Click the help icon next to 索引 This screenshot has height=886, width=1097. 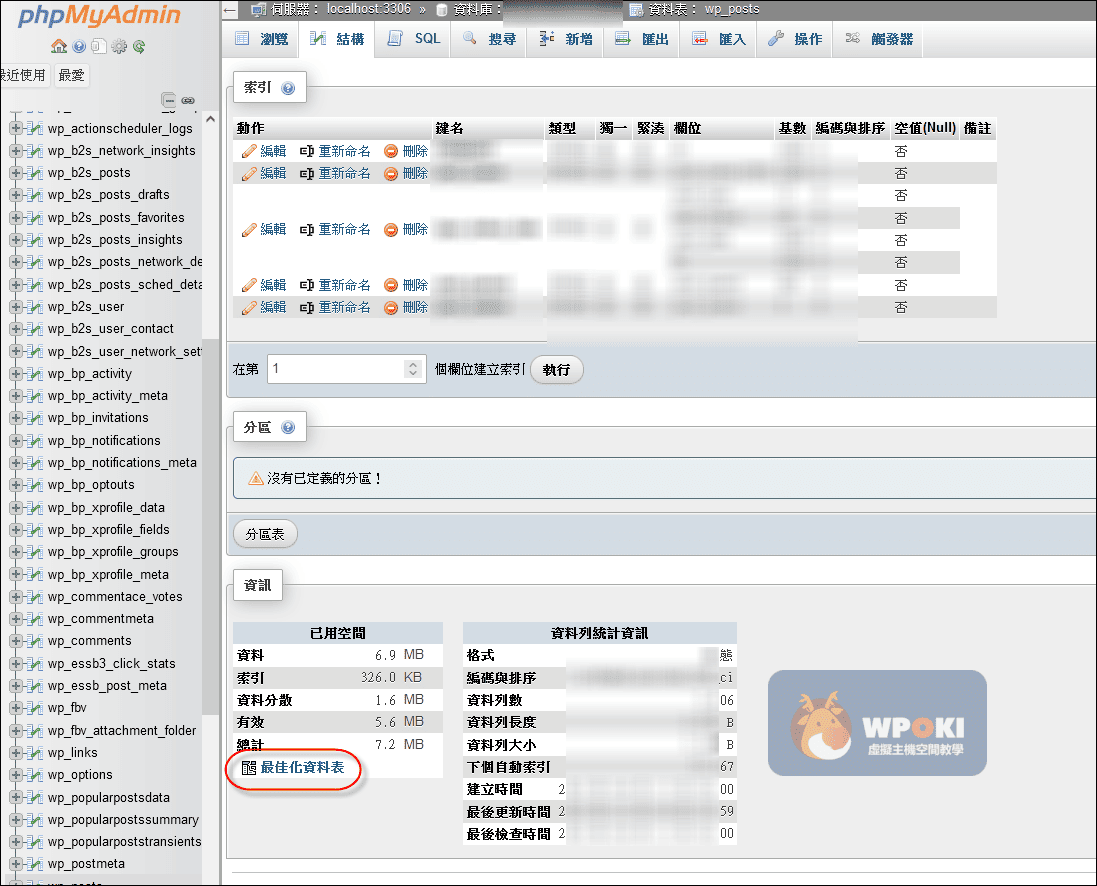coord(288,89)
